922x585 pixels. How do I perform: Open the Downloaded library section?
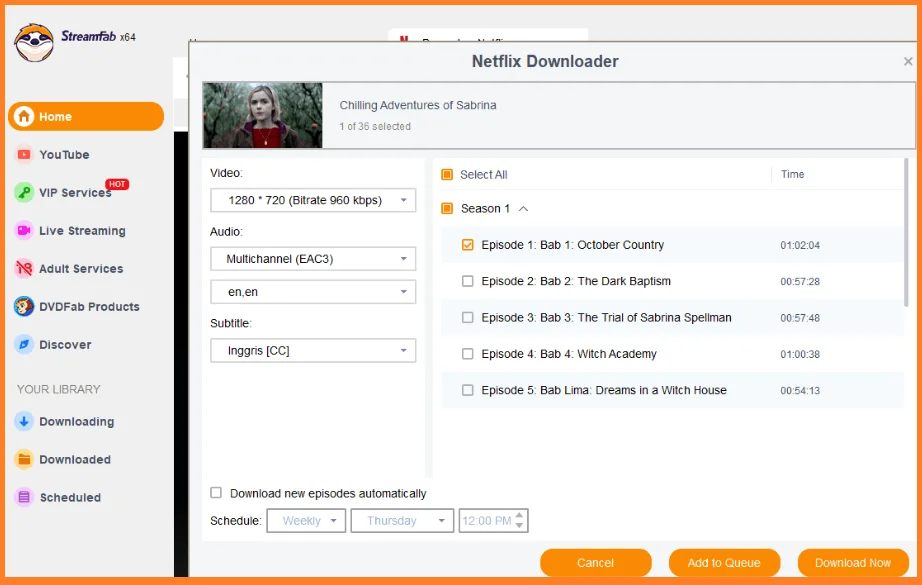tap(75, 459)
